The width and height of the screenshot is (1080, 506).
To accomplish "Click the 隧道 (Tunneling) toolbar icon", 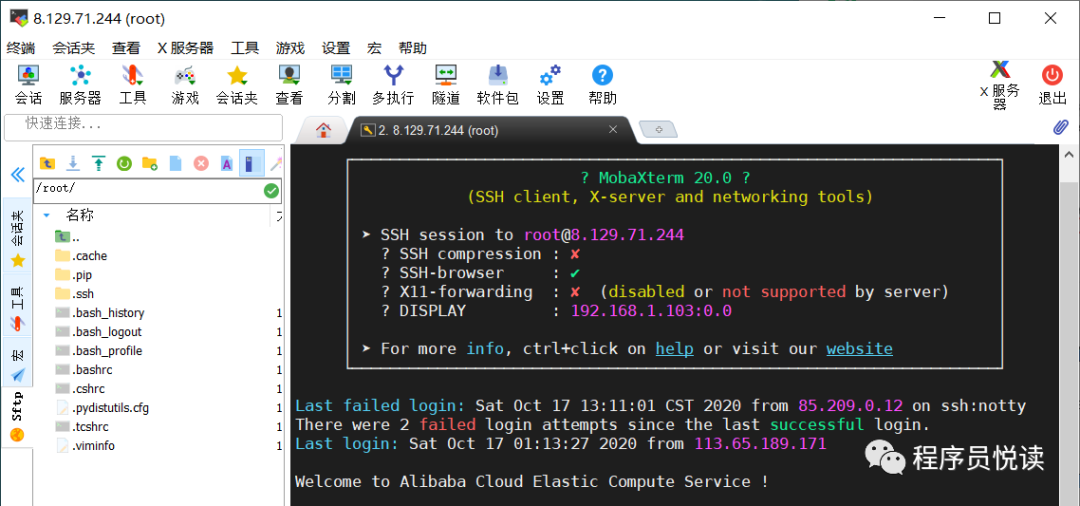I will point(446,85).
